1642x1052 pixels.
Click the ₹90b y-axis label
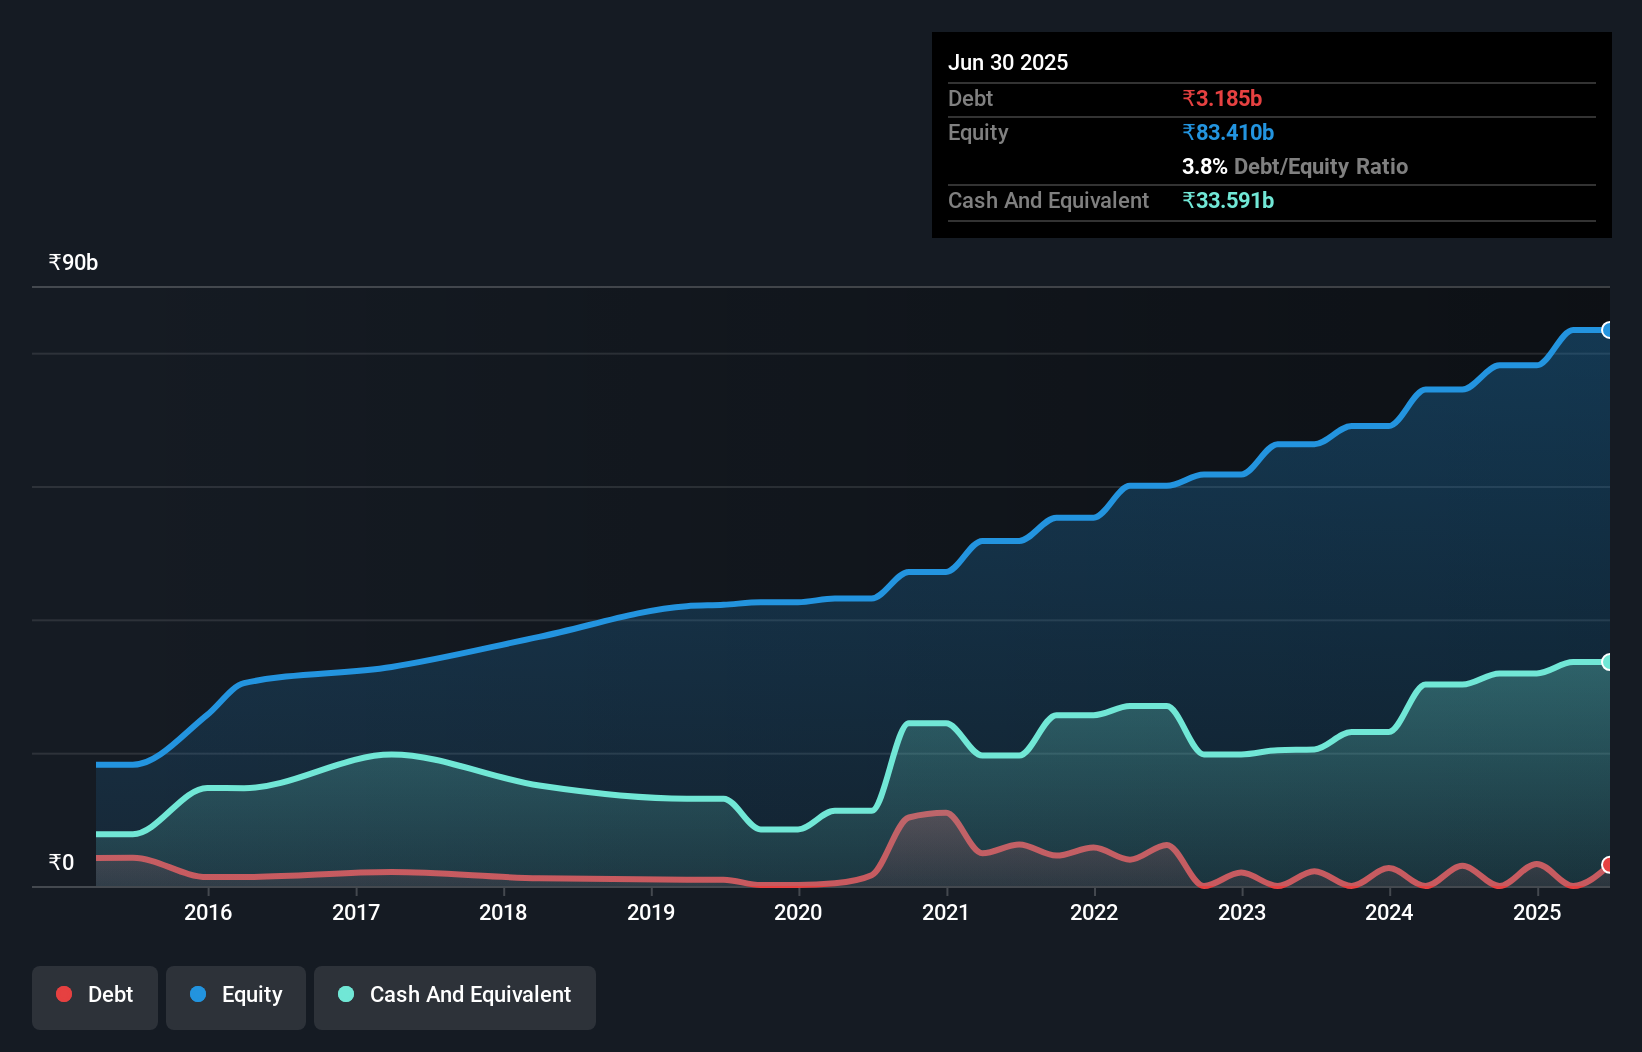(x=73, y=262)
